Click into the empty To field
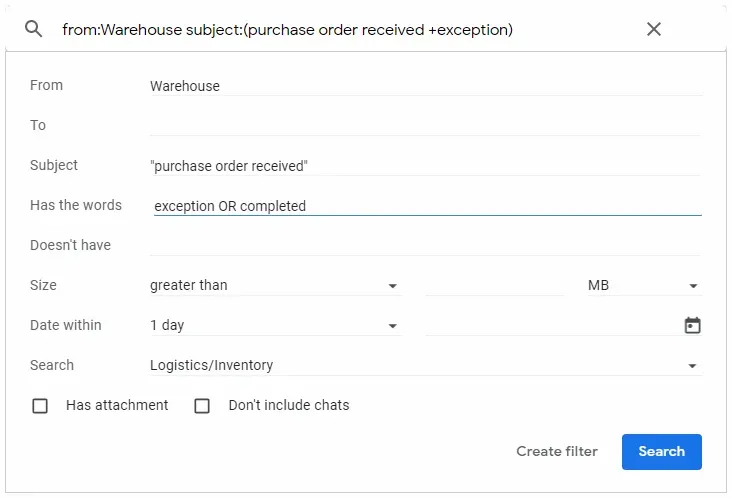 (426, 126)
